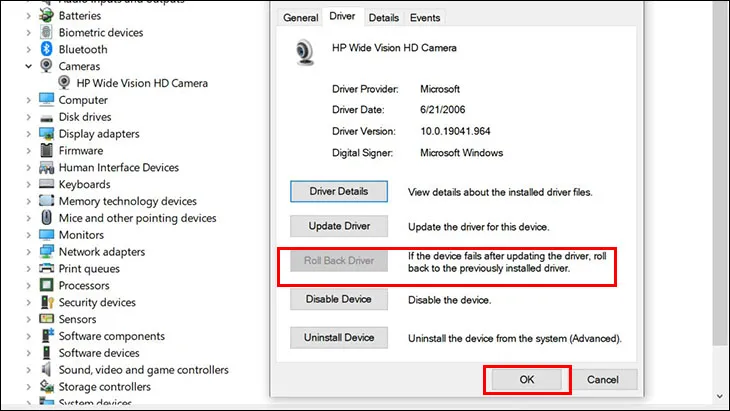Image resolution: width=730 pixels, height=411 pixels.
Task: Click the Keyboards device icon
Action: (46, 184)
